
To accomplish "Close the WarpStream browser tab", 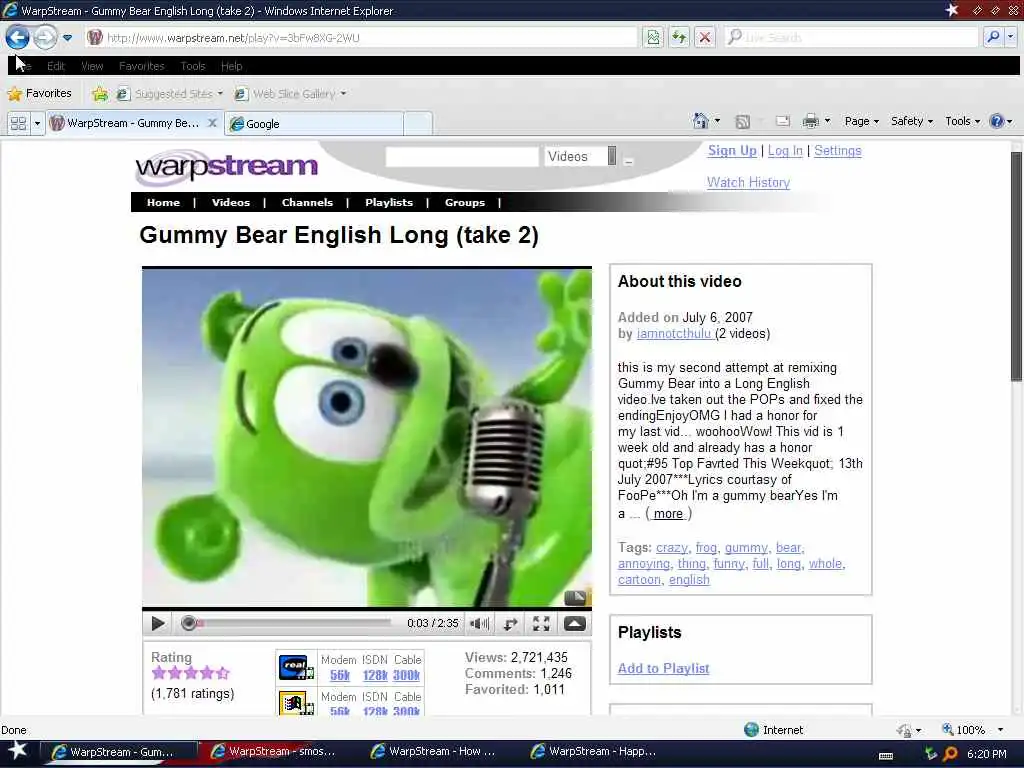I will tap(212, 123).
